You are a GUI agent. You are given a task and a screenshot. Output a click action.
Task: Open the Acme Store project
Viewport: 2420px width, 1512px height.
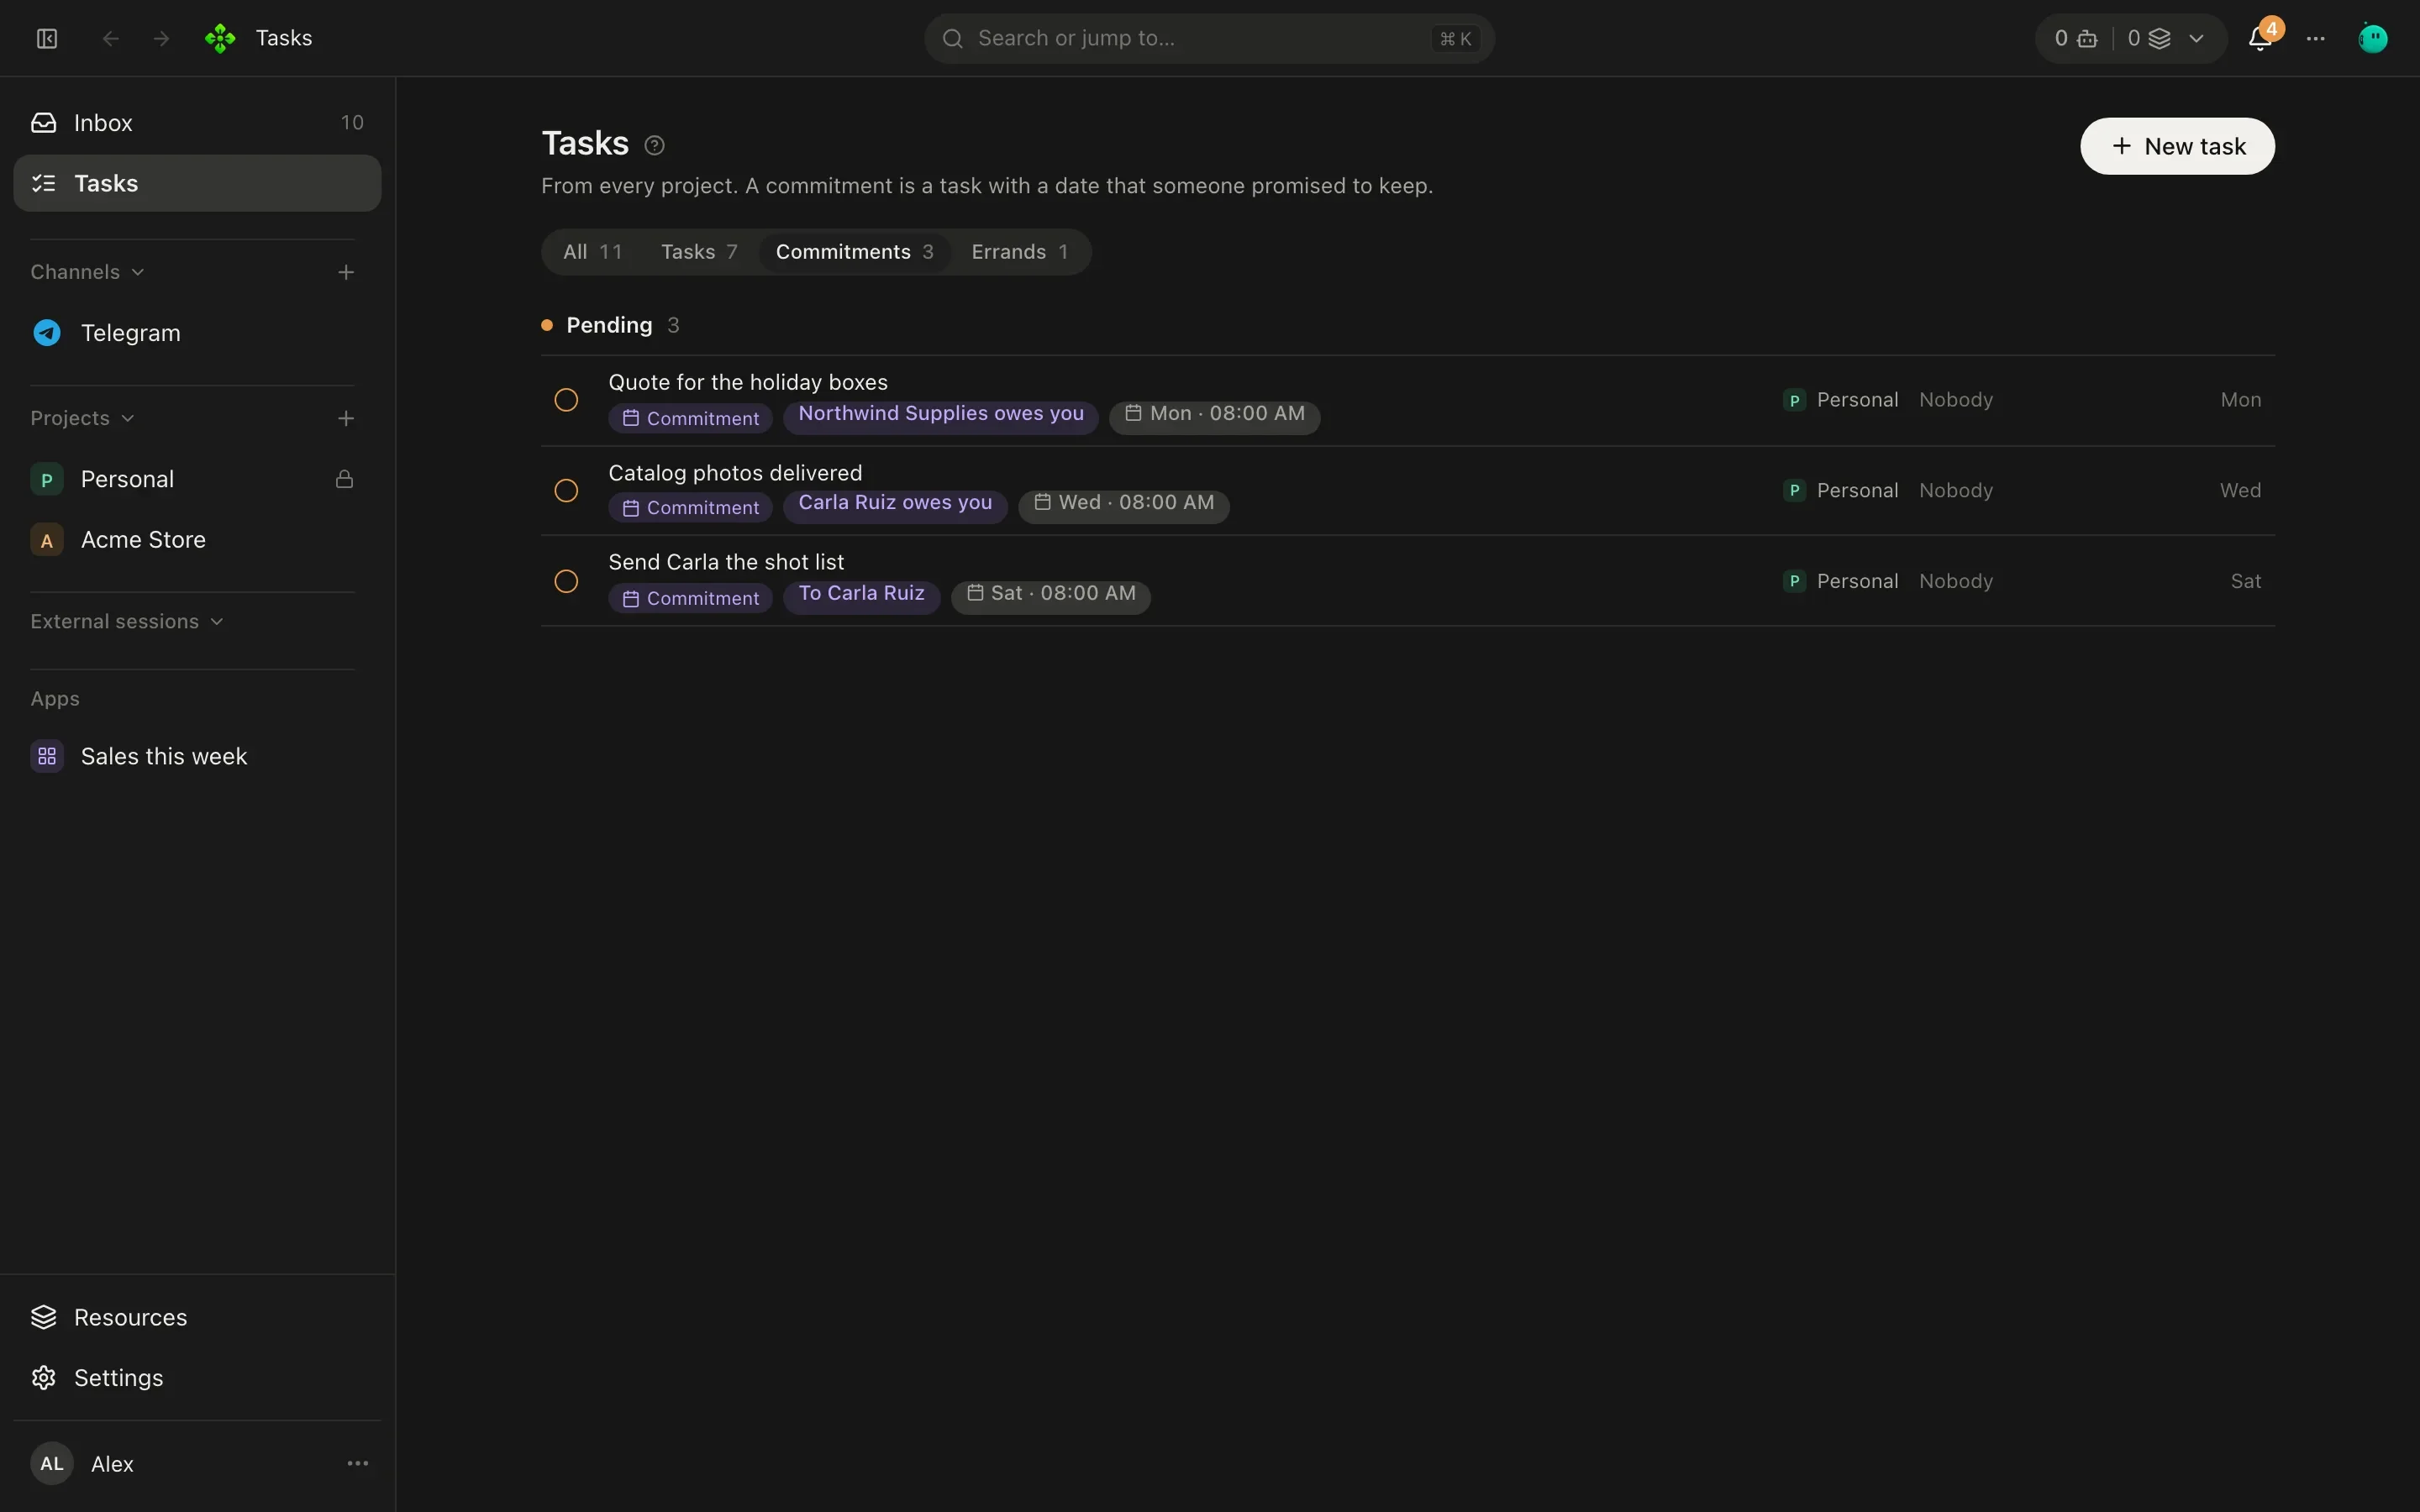(197, 540)
